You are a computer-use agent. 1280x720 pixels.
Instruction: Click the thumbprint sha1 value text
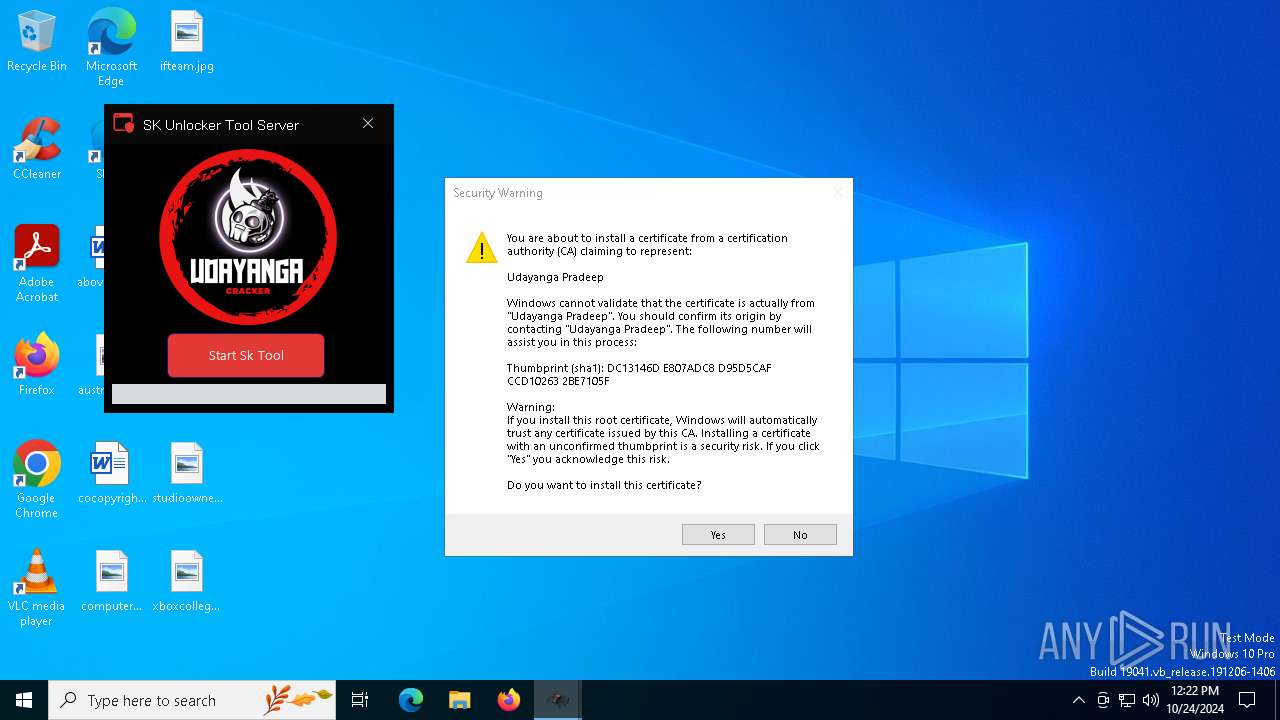pos(639,375)
